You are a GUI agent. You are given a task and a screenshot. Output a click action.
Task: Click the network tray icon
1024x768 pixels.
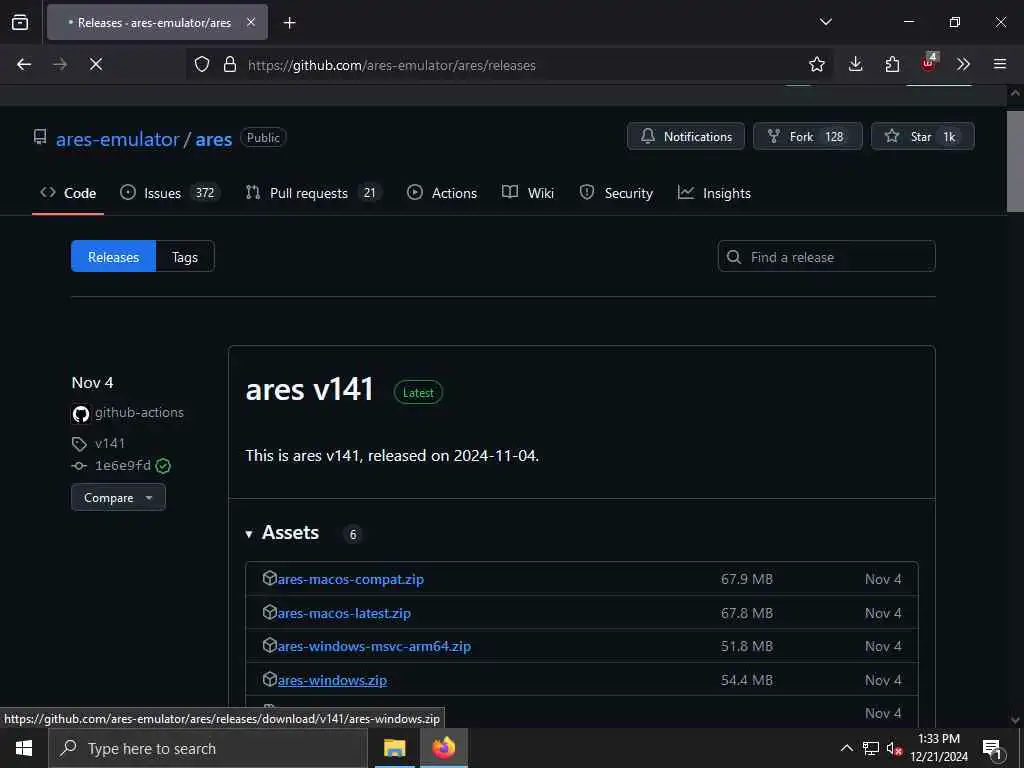(871, 748)
